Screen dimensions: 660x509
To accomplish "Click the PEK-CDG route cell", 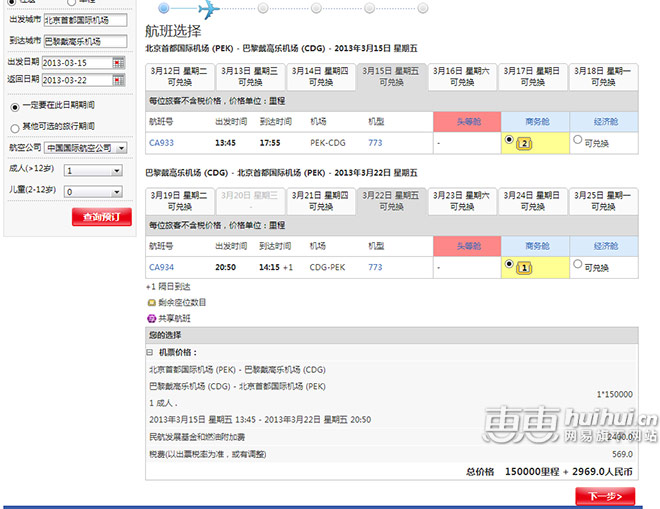I will (327, 143).
